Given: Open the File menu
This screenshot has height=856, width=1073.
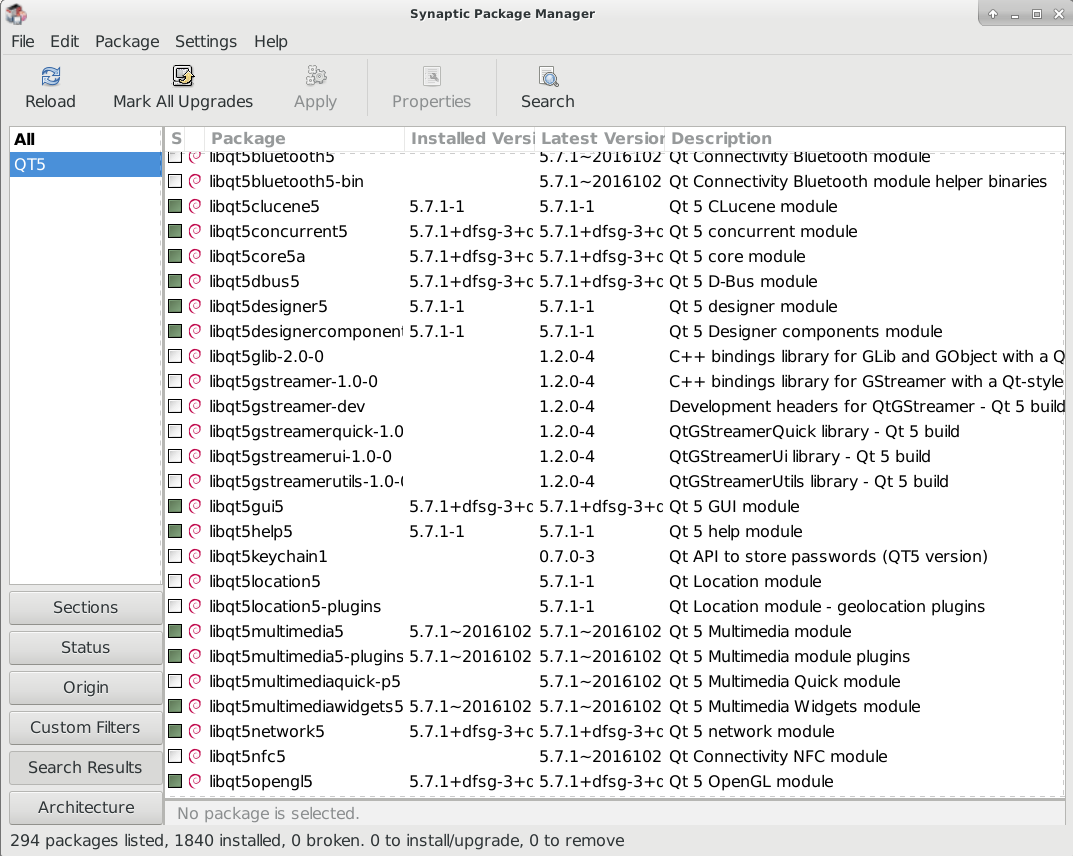Looking at the screenshot, I should coord(23,41).
